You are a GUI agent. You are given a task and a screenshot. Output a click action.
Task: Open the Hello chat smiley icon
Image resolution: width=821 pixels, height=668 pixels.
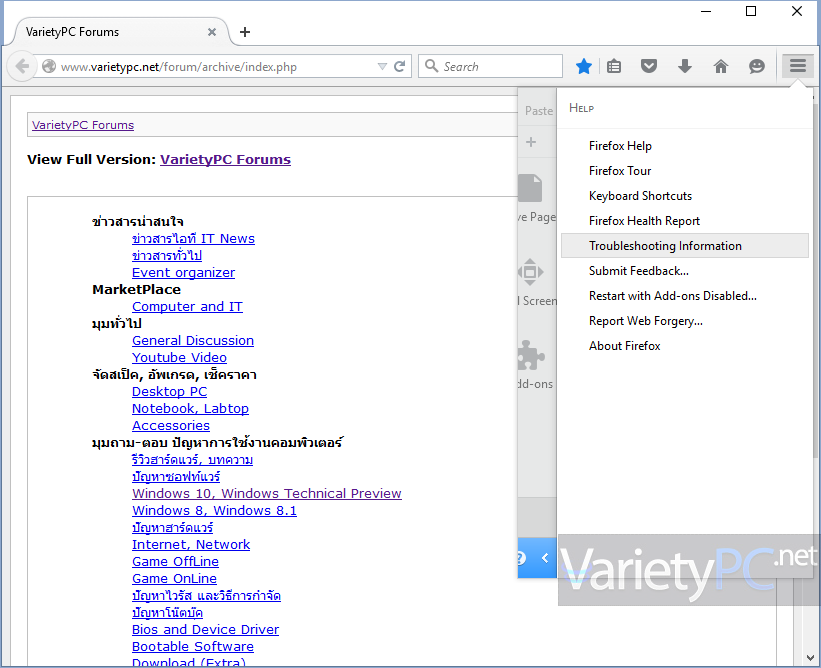[757, 66]
